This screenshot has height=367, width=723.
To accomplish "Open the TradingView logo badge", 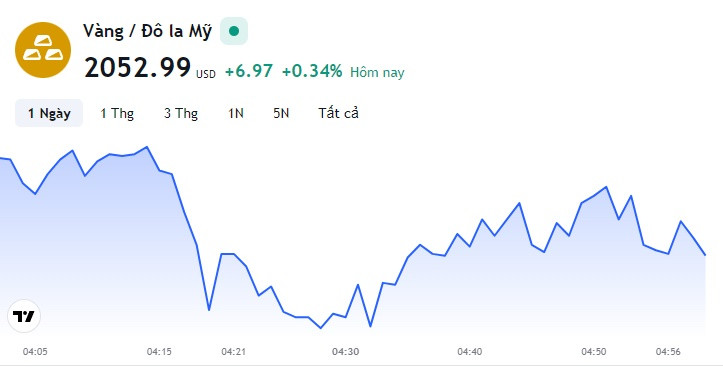I will (x=24, y=316).
